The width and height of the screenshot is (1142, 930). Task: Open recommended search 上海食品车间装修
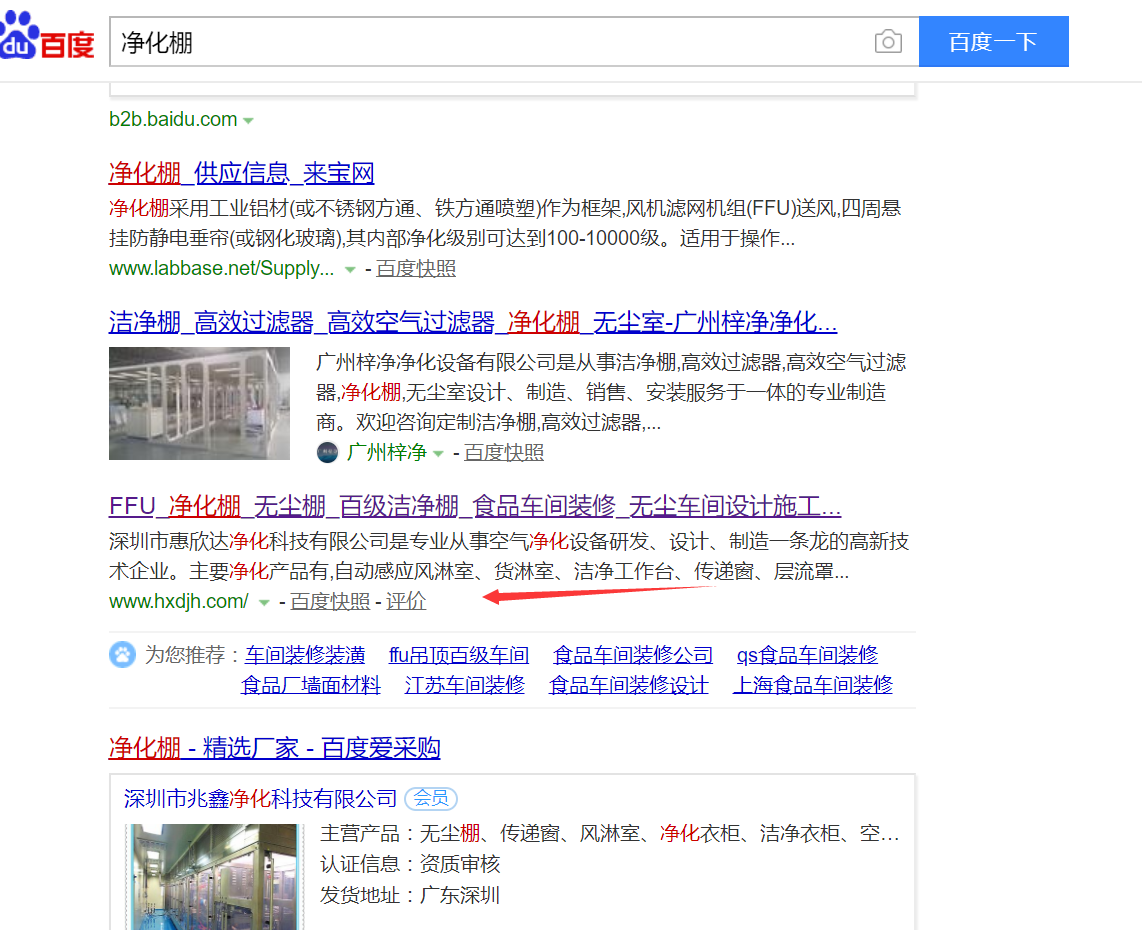(x=812, y=685)
